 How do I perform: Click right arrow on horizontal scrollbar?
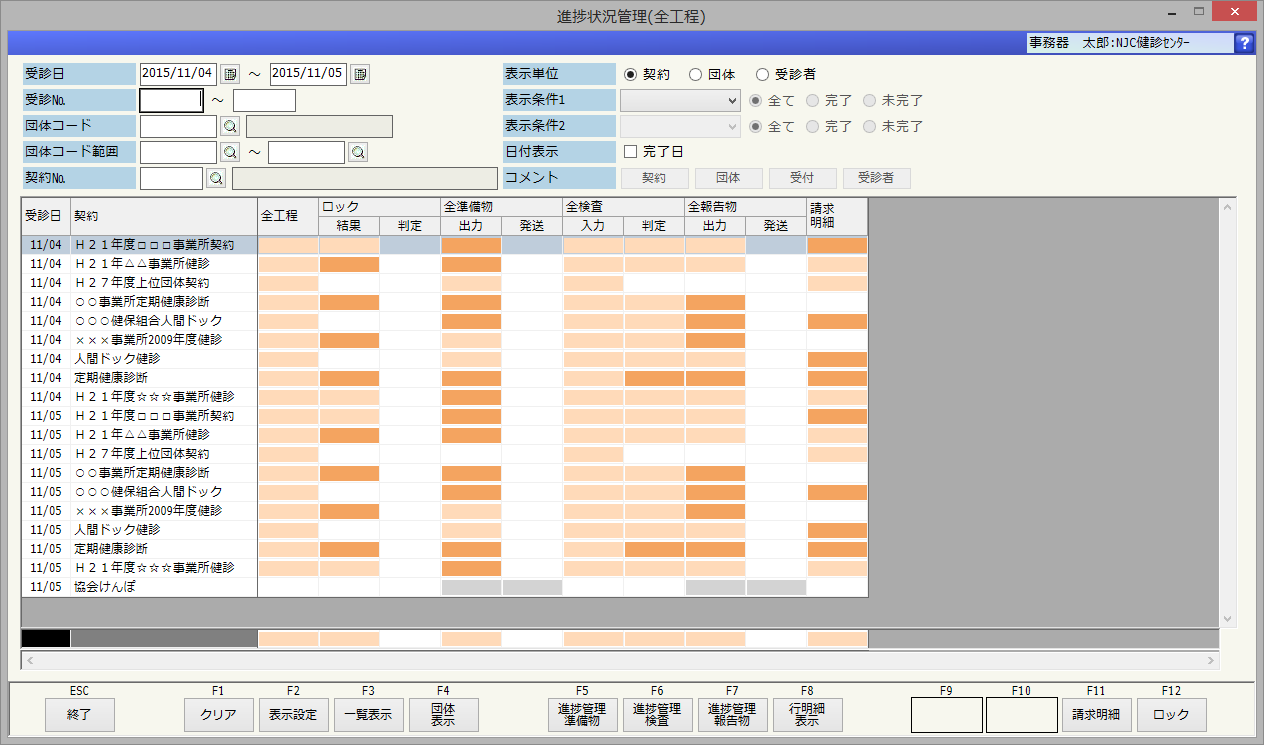coord(1212,661)
